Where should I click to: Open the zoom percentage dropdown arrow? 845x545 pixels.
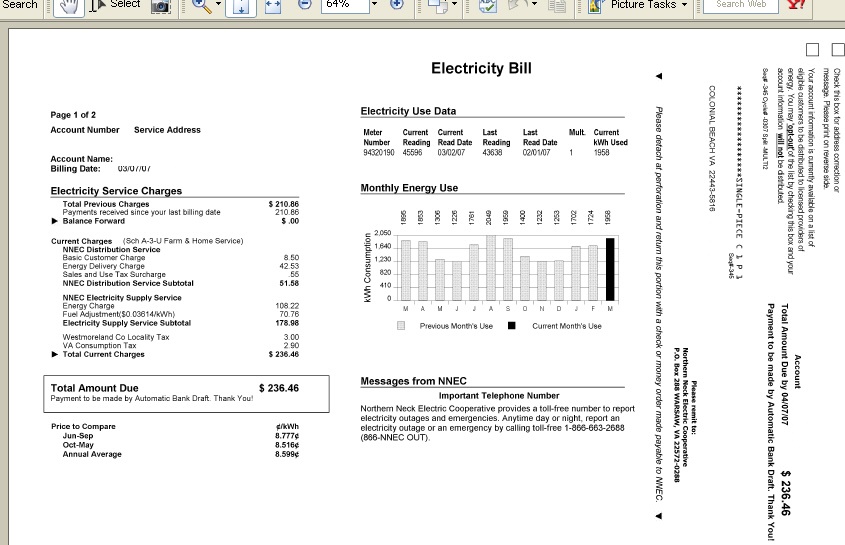point(374,5)
